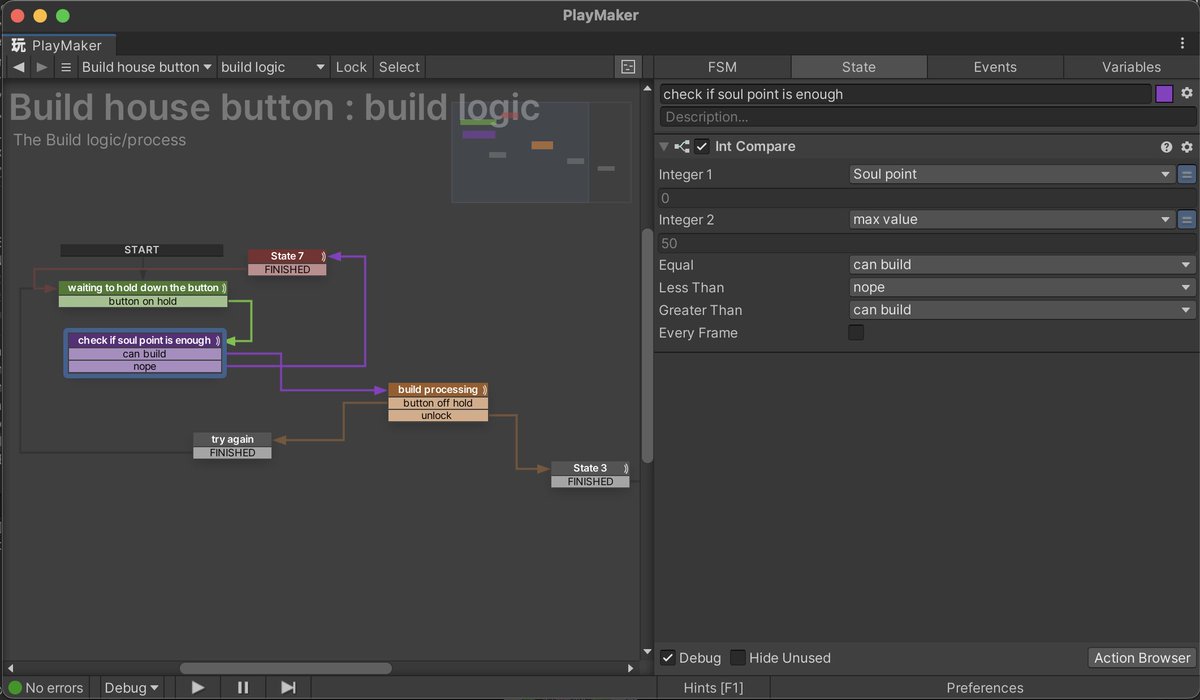Click the purple state color swatch
The height and width of the screenshot is (700, 1200).
pos(1164,94)
